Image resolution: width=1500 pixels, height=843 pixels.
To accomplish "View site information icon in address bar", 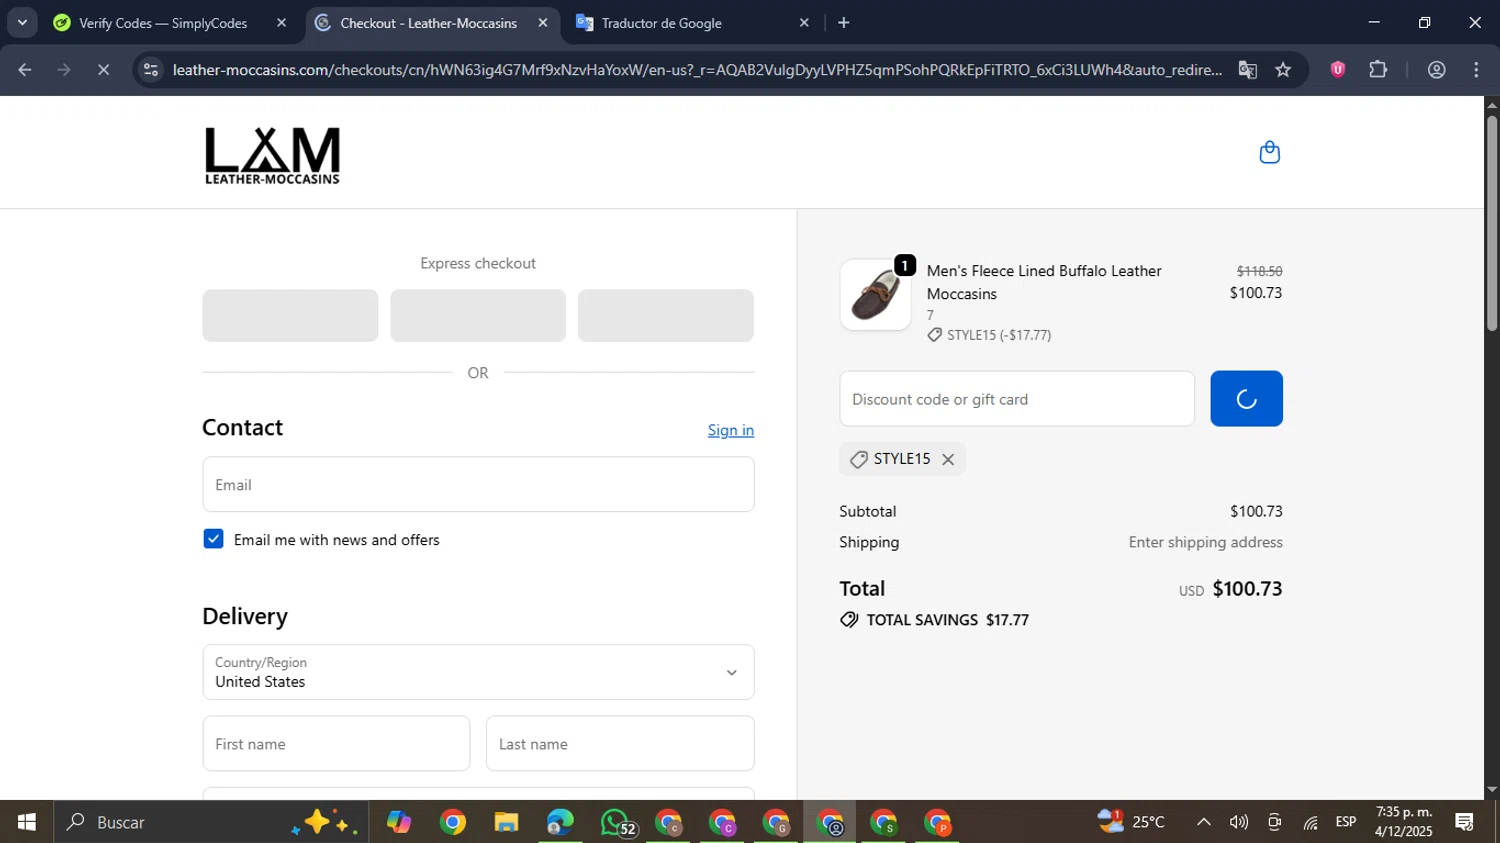I will click(x=150, y=70).
